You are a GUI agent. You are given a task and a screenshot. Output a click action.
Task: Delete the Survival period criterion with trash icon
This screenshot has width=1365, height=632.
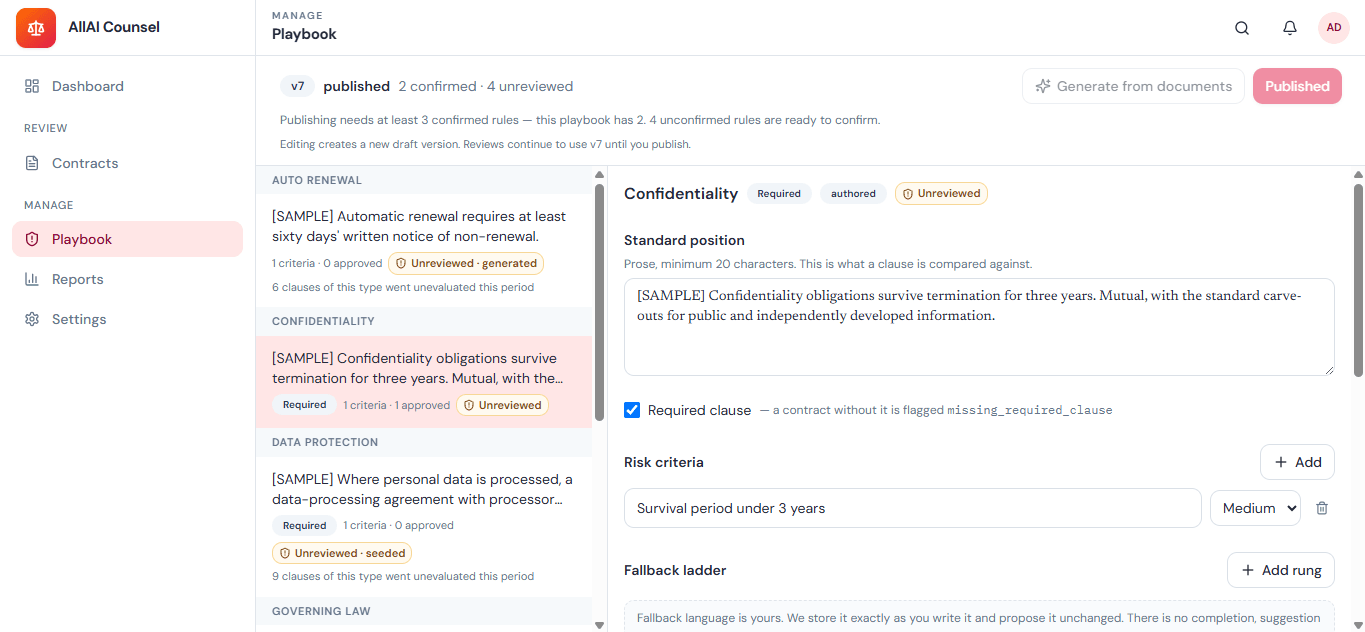coord(1322,508)
